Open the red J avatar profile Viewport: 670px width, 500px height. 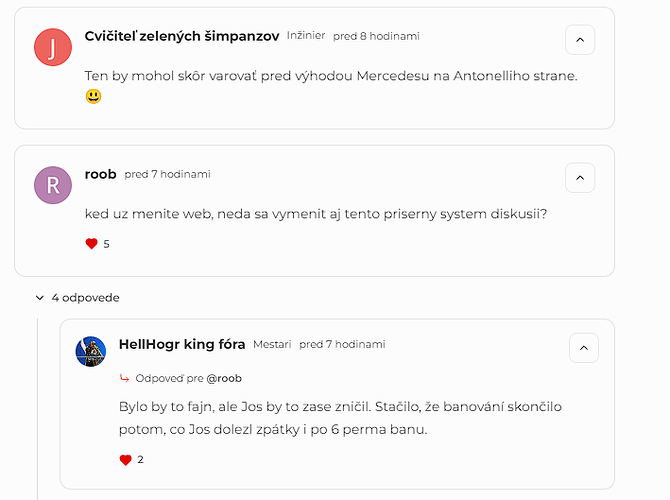click(x=53, y=47)
